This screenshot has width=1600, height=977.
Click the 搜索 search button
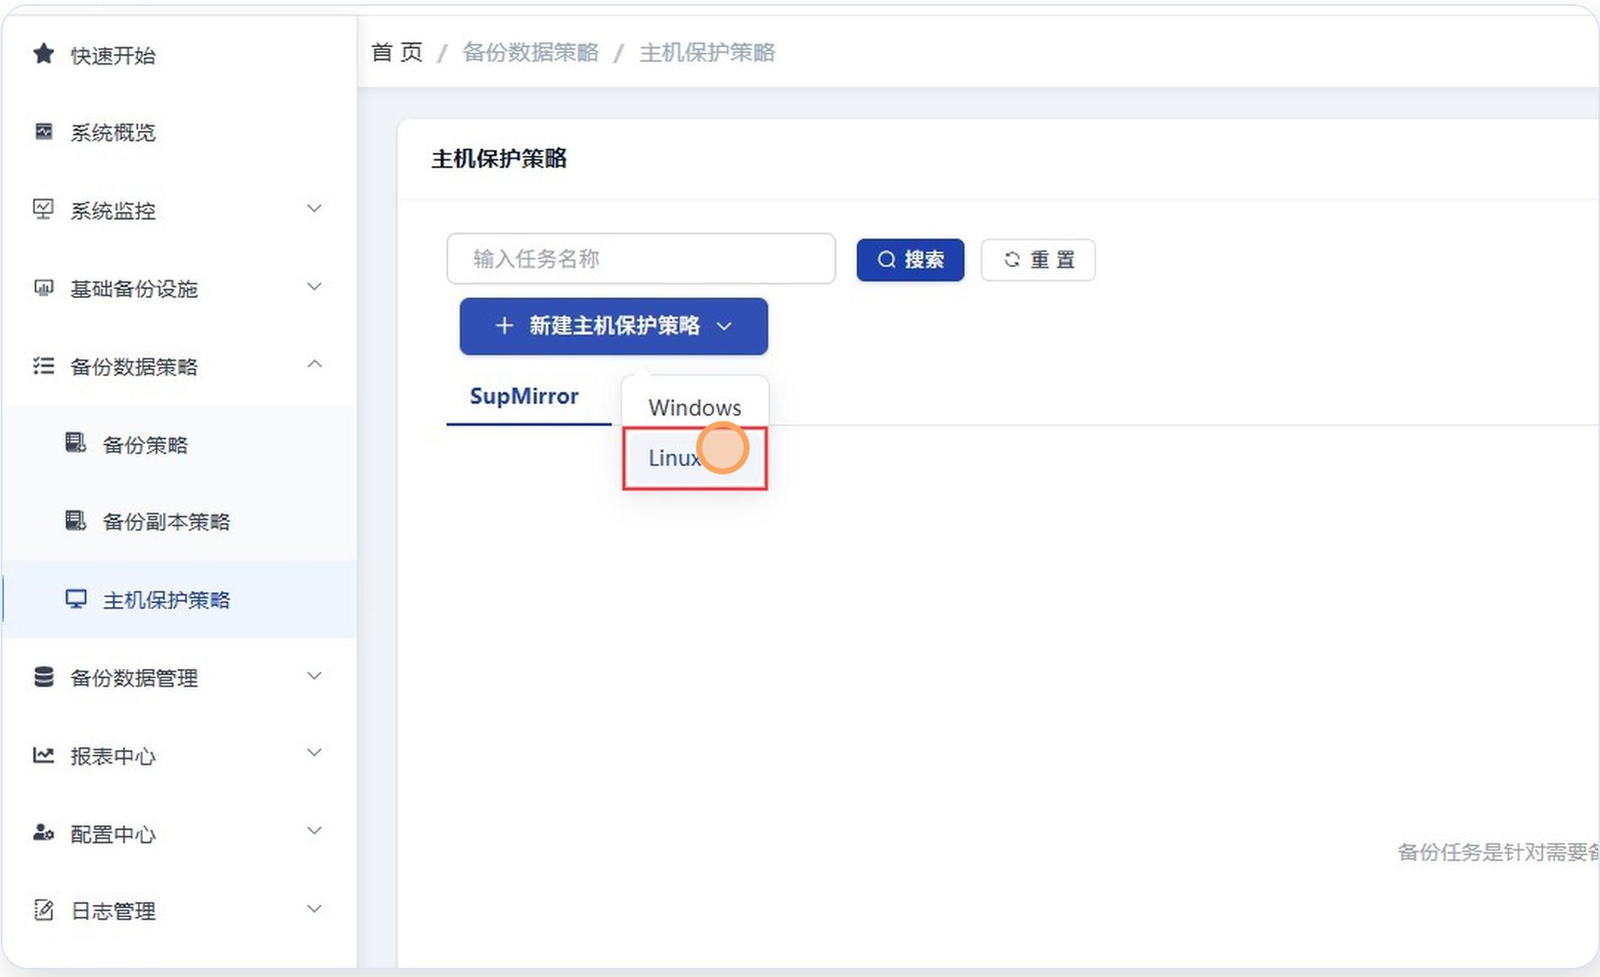point(910,260)
